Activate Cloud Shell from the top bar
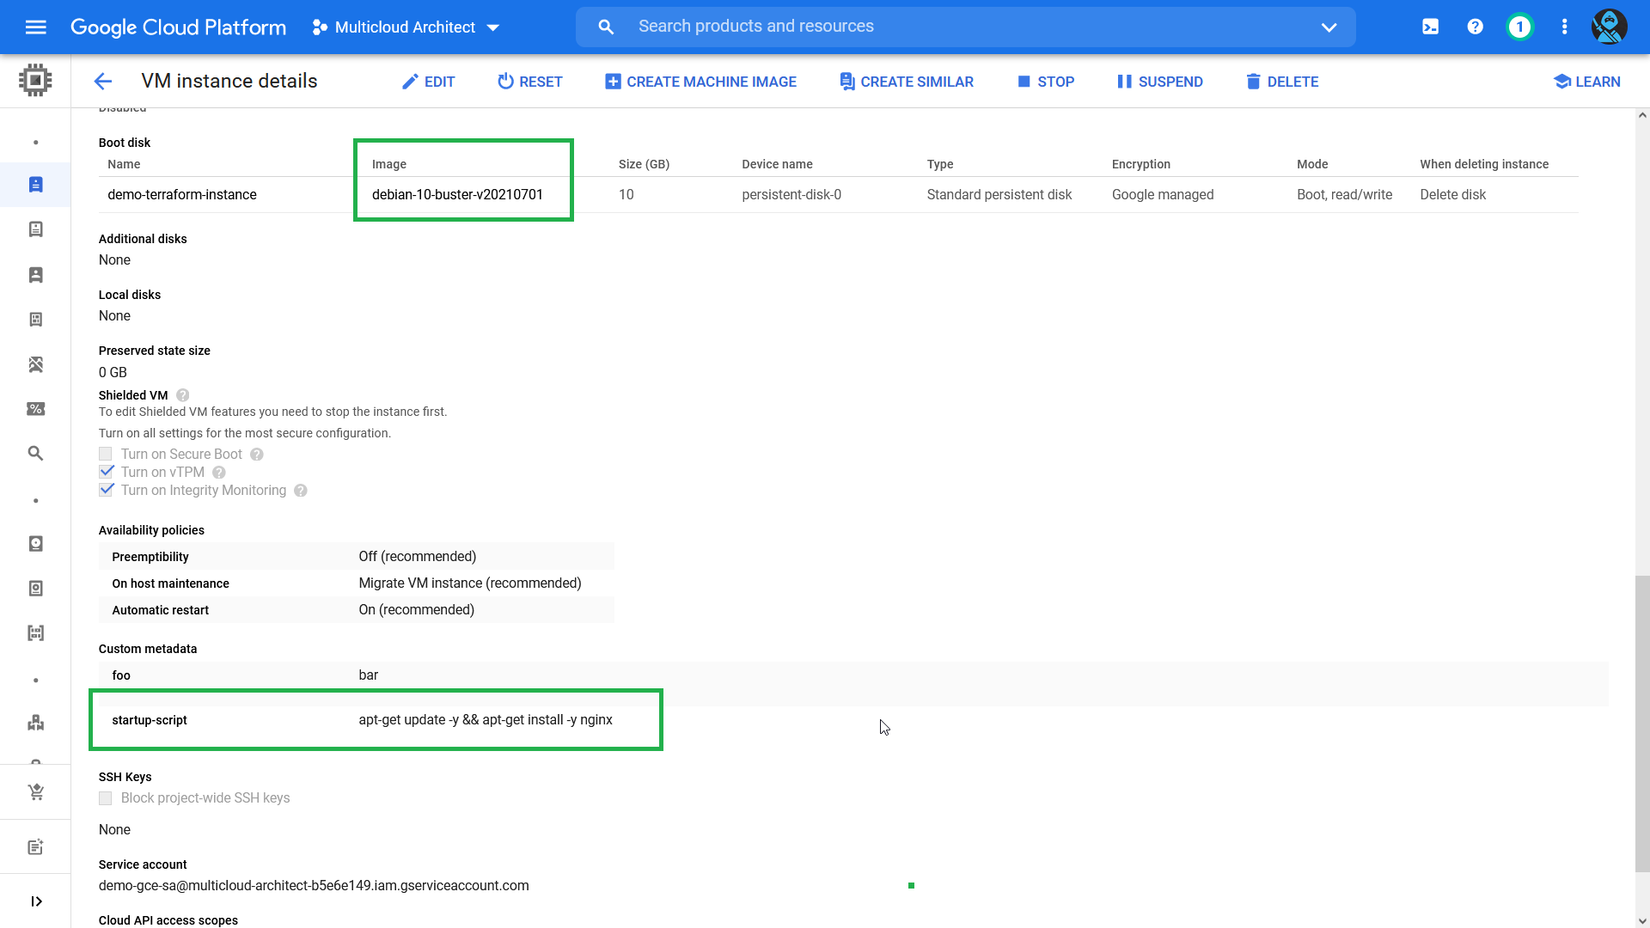 1431,27
